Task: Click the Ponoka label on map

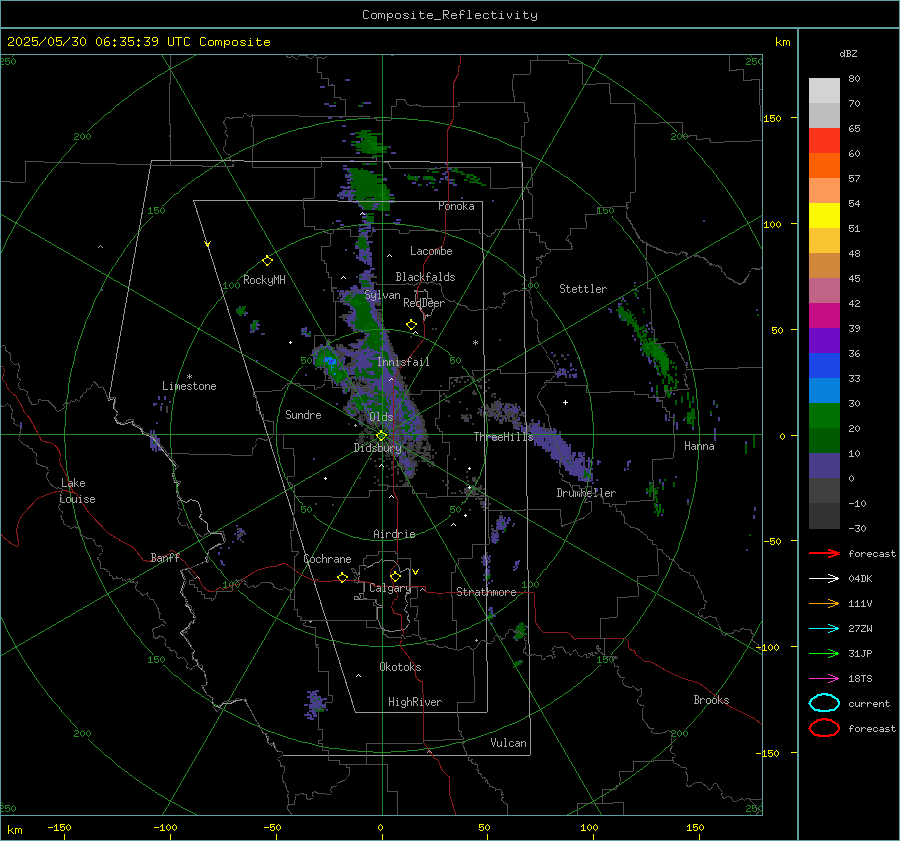Action: point(456,206)
